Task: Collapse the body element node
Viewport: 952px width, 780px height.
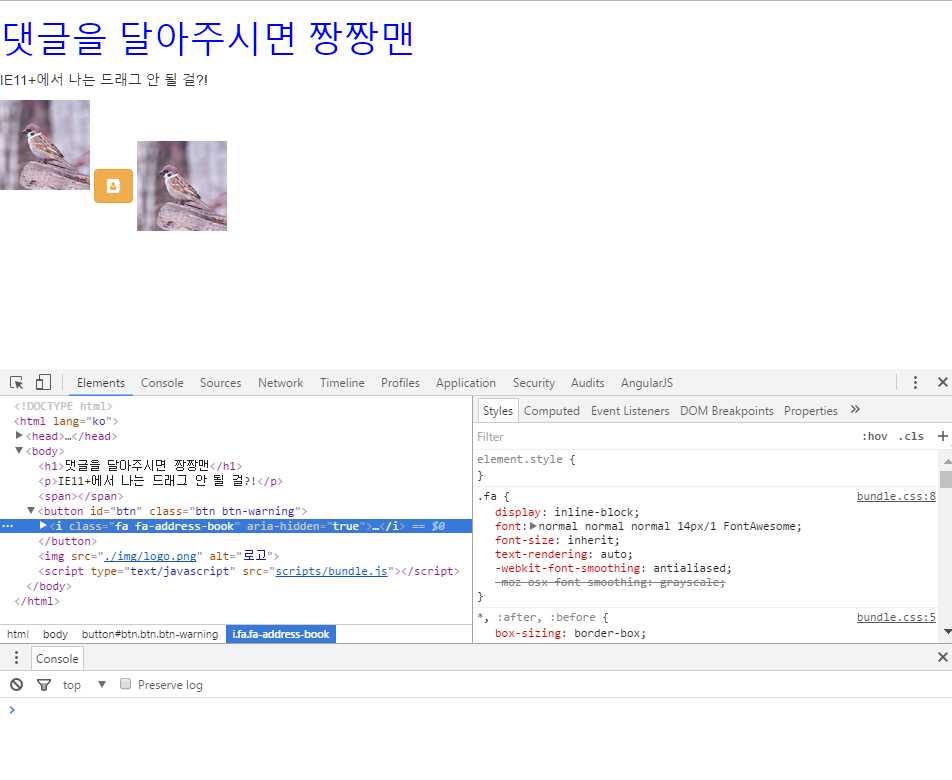Action: click(x=19, y=450)
